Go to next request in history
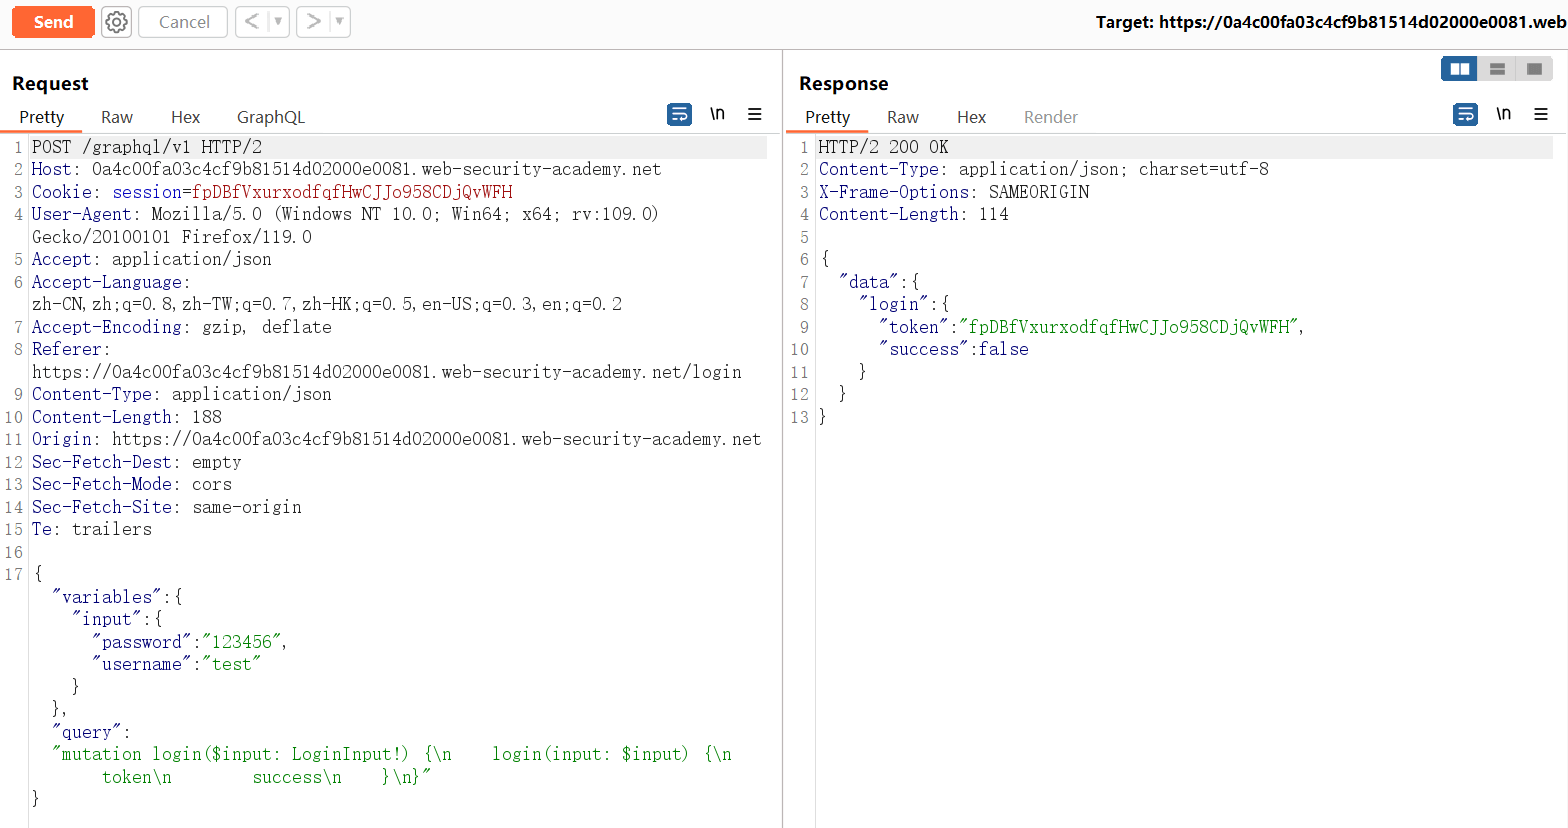 pyautogui.click(x=313, y=22)
